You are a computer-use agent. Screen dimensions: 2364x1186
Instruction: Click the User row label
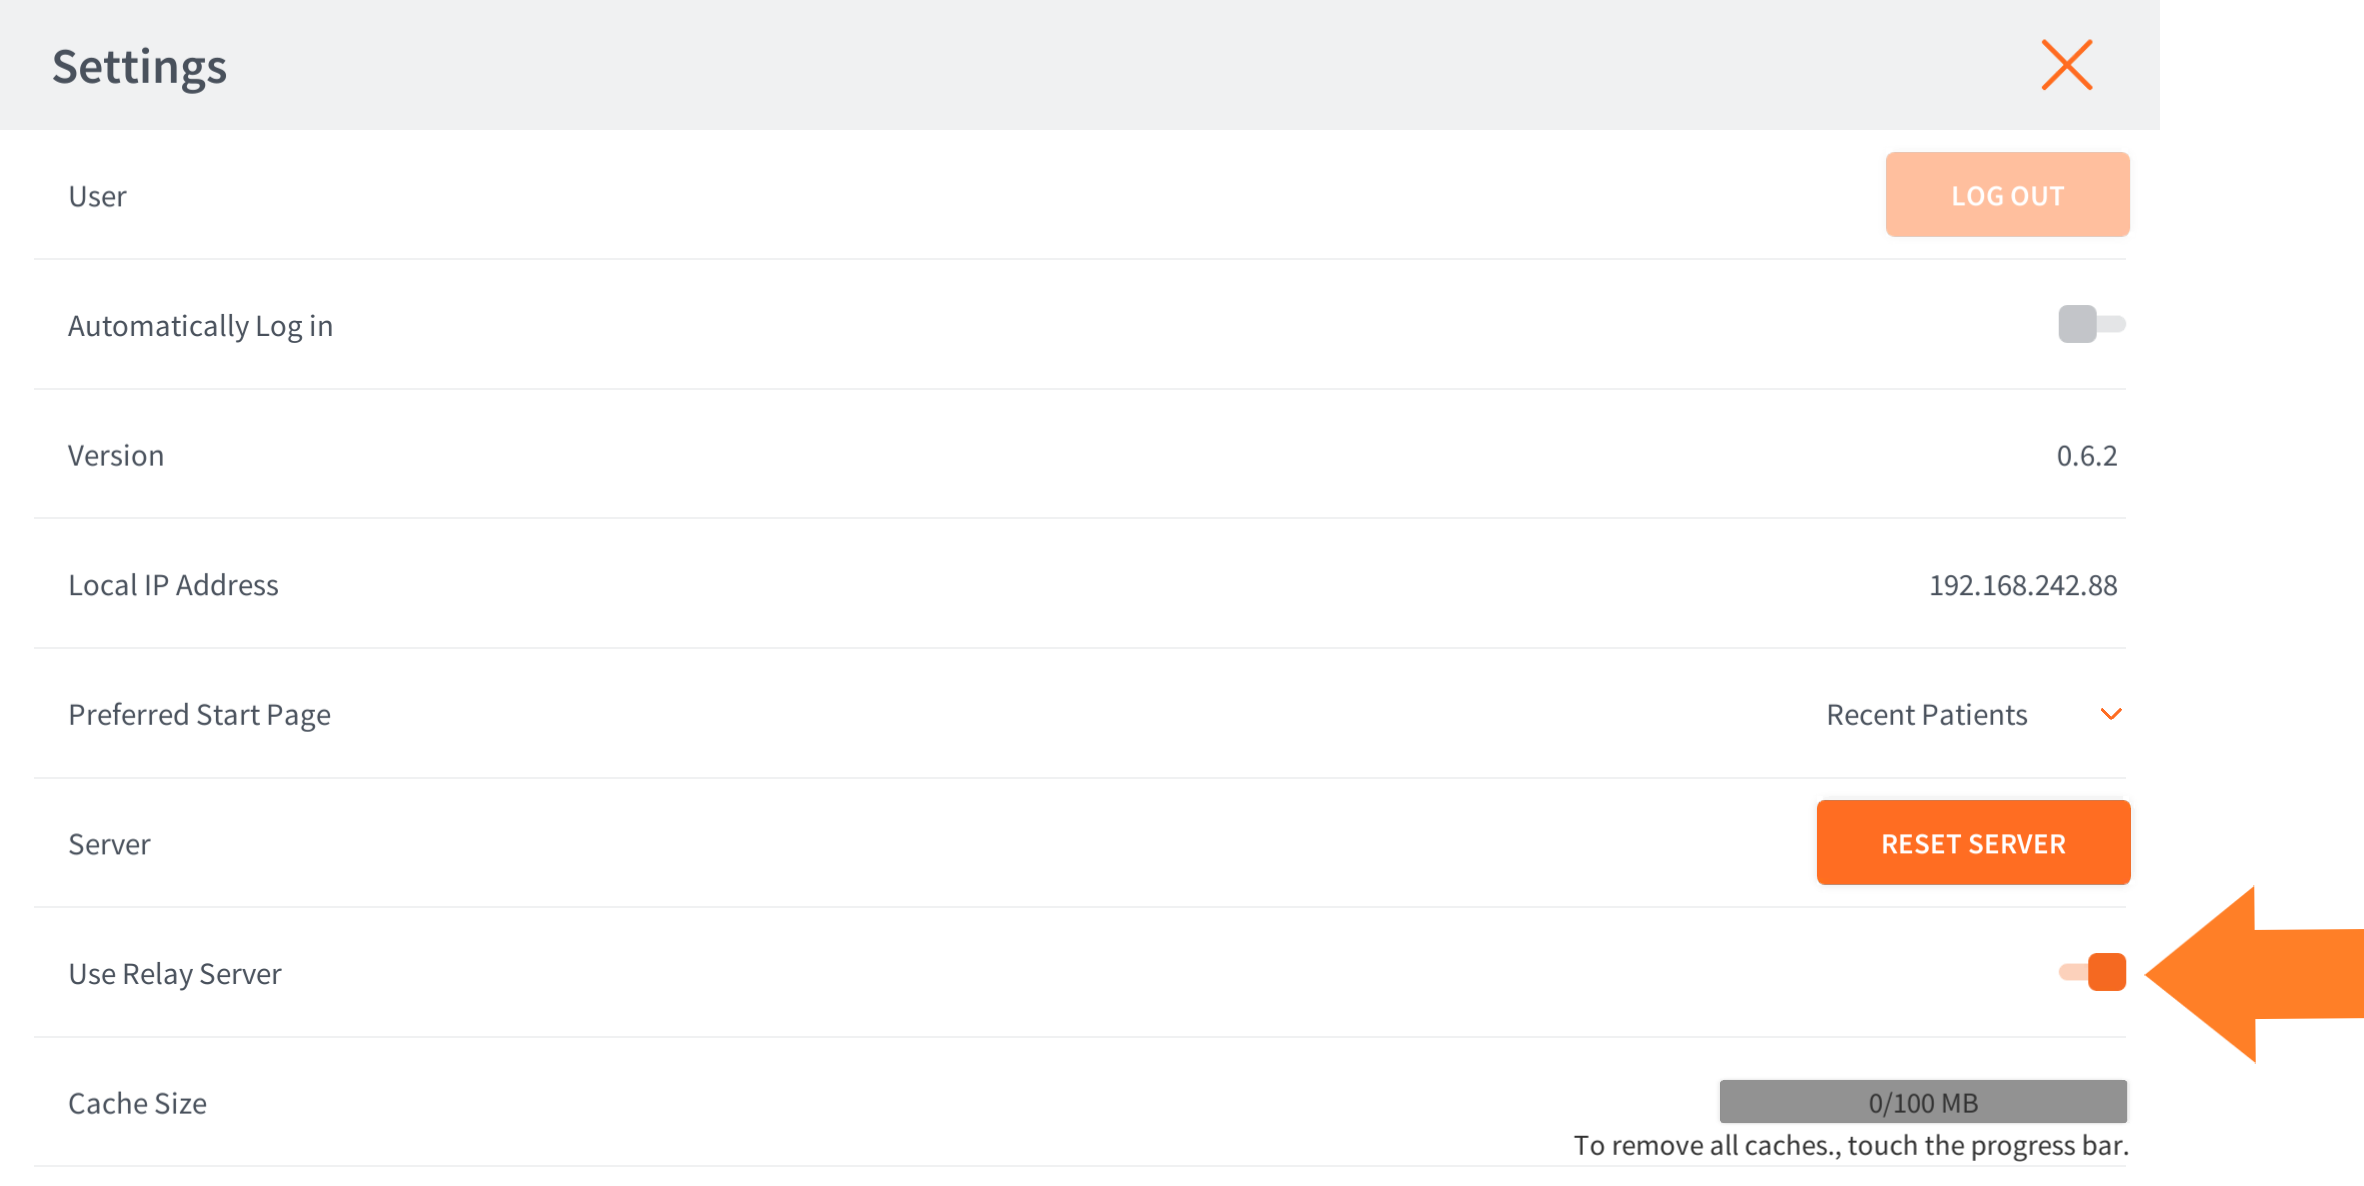coord(97,196)
